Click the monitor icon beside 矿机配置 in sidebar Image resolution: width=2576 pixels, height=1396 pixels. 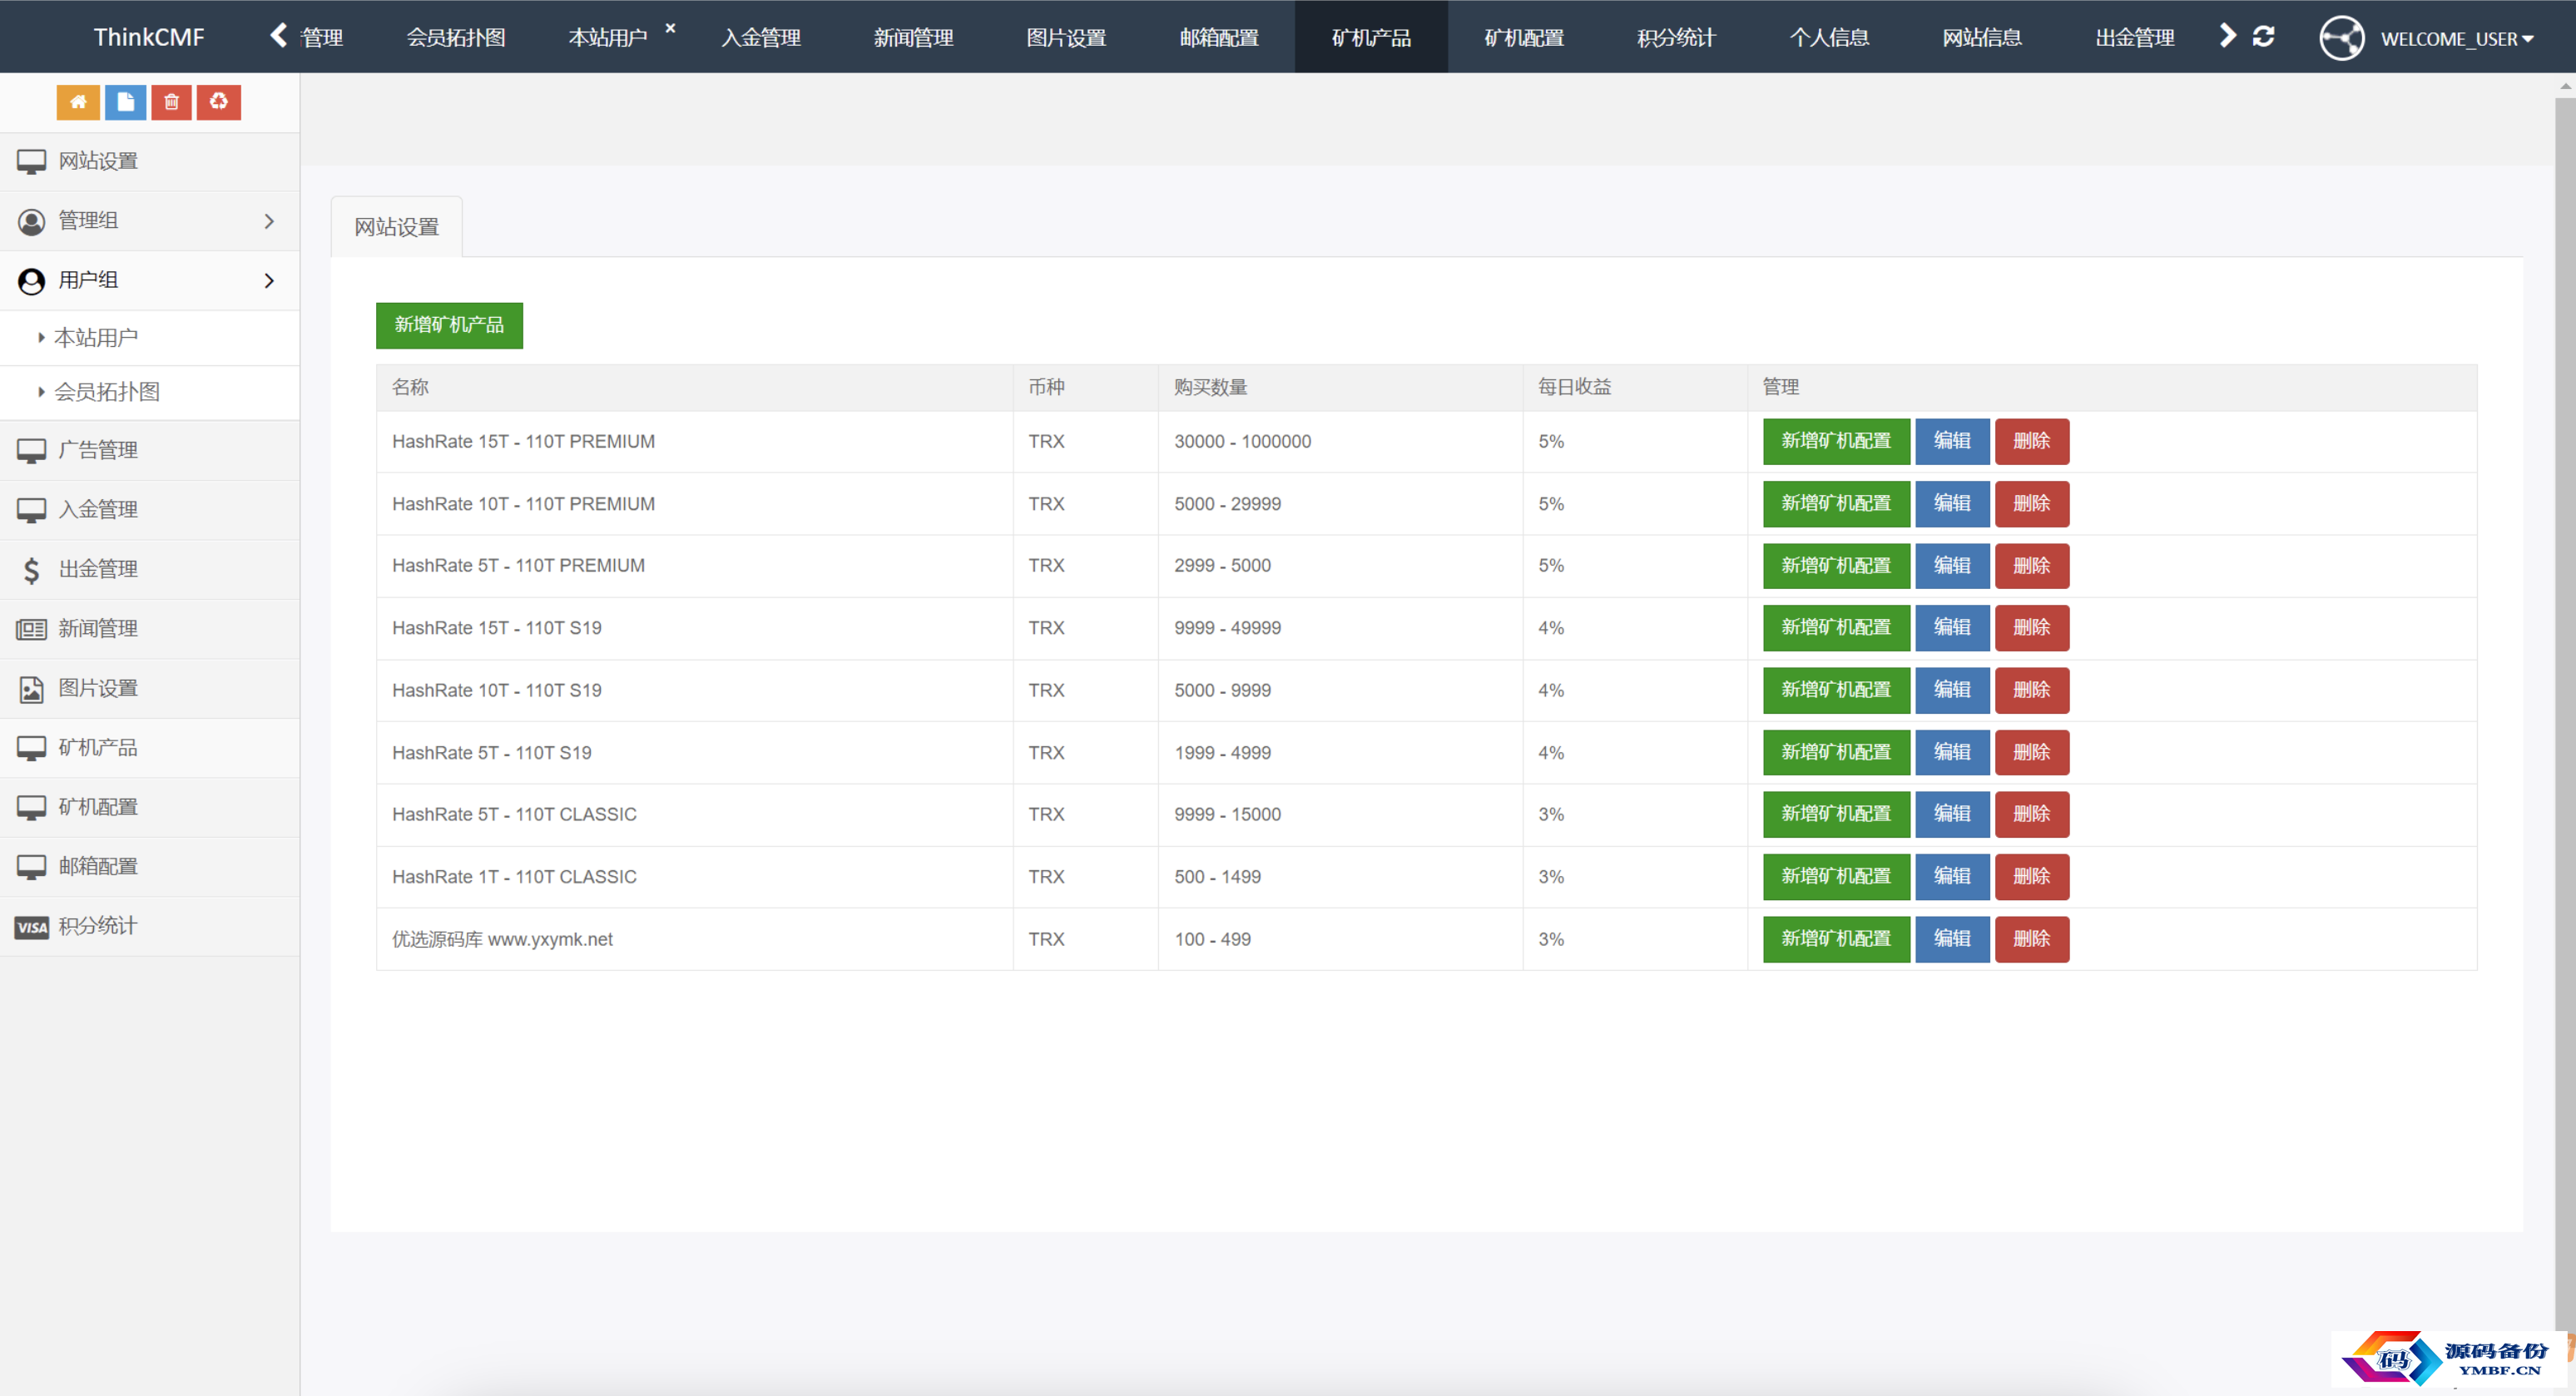click(31, 807)
